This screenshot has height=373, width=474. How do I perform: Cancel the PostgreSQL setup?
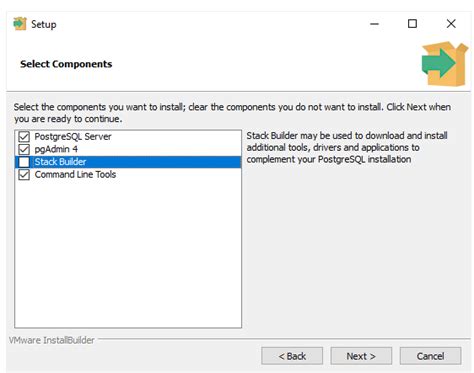click(430, 356)
